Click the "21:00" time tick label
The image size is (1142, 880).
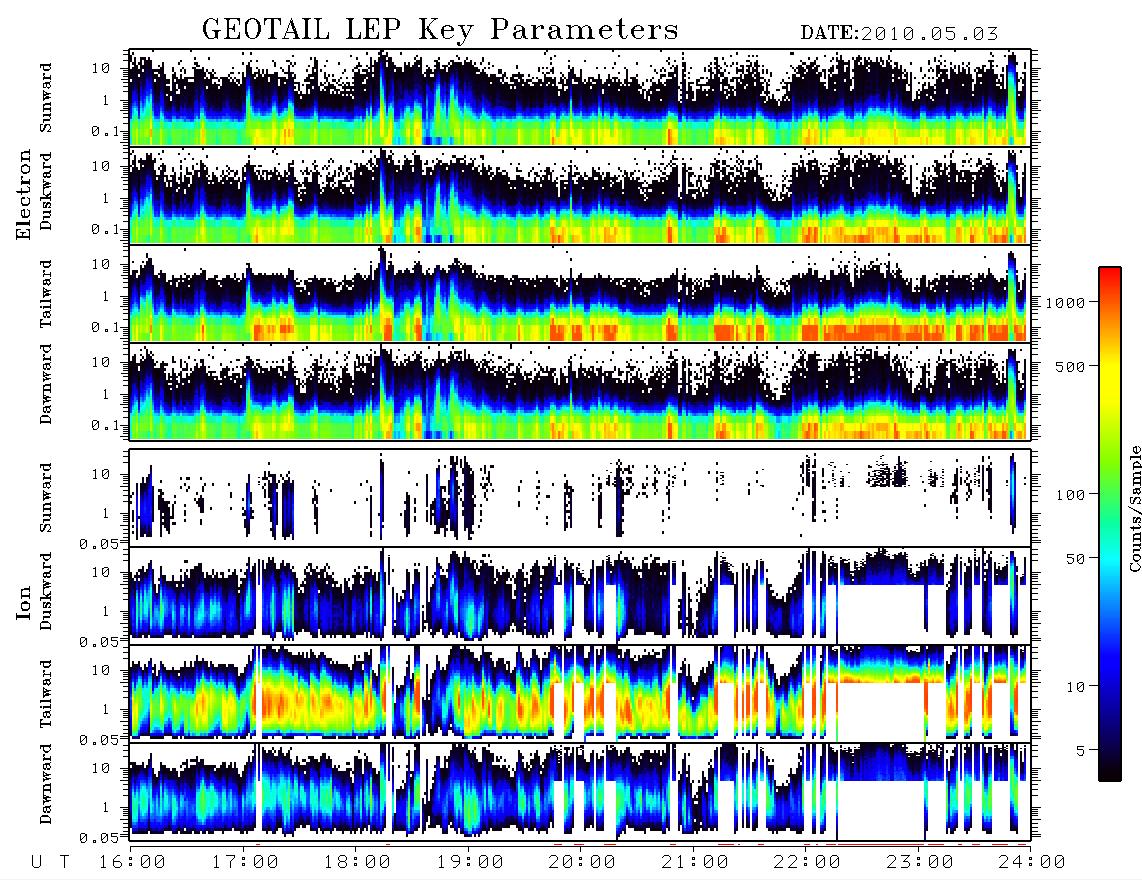coord(696,862)
